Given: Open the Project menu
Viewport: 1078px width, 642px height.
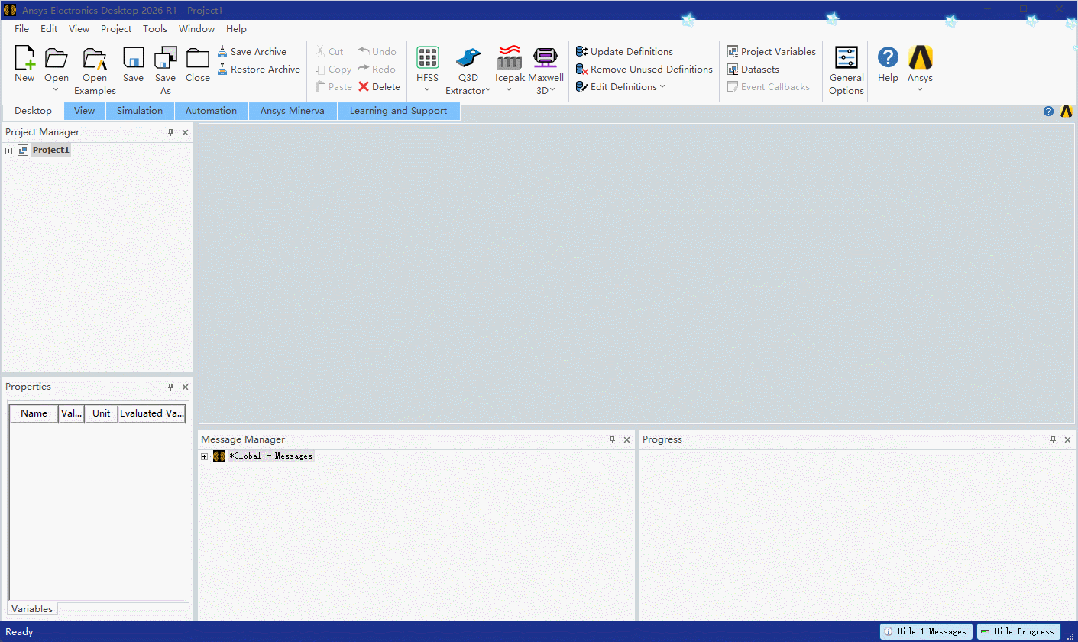Looking at the screenshot, I should click(116, 29).
